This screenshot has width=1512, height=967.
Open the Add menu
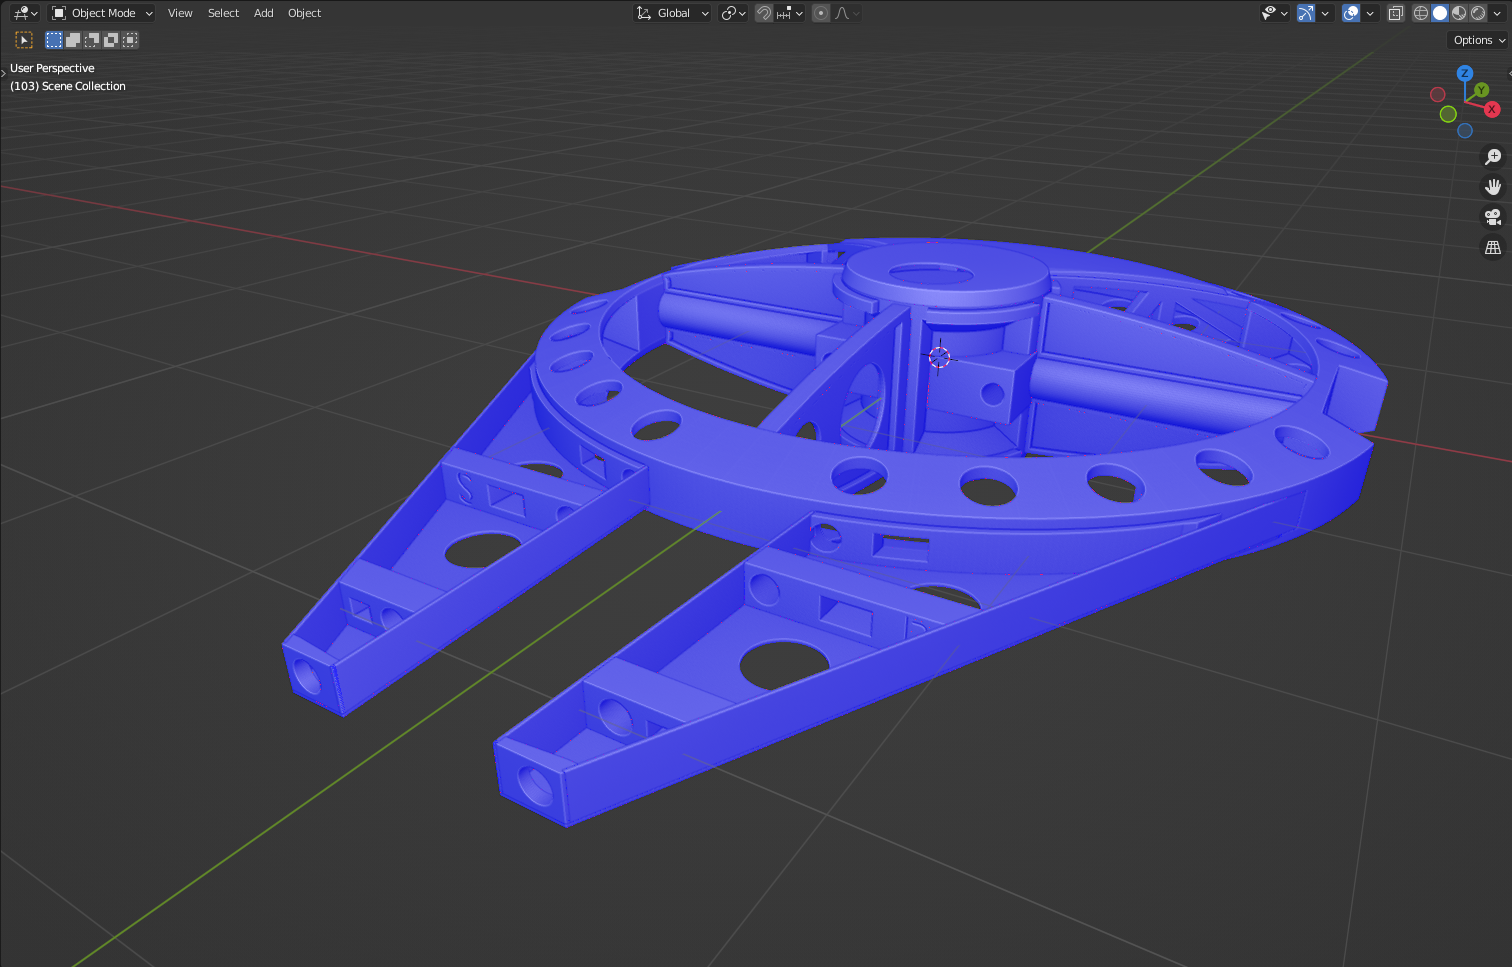tap(263, 13)
